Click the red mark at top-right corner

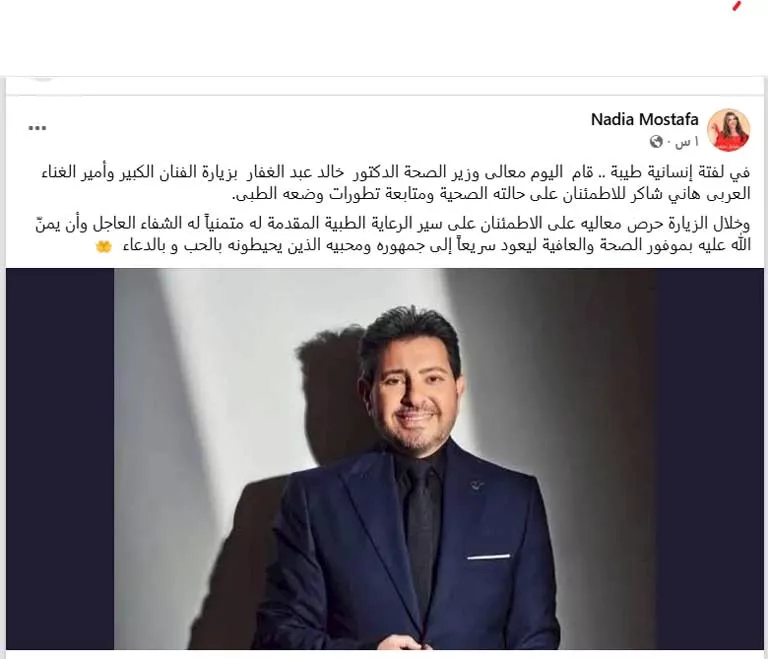click(x=736, y=6)
